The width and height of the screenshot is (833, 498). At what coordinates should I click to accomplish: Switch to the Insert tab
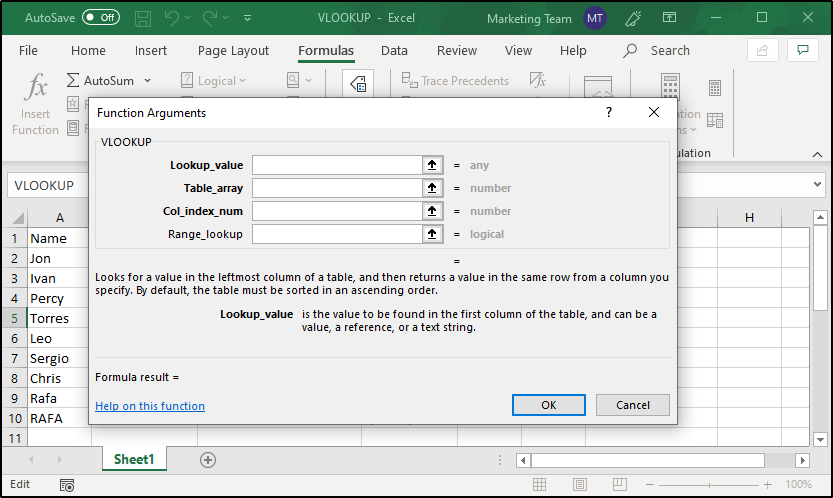point(151,50)
